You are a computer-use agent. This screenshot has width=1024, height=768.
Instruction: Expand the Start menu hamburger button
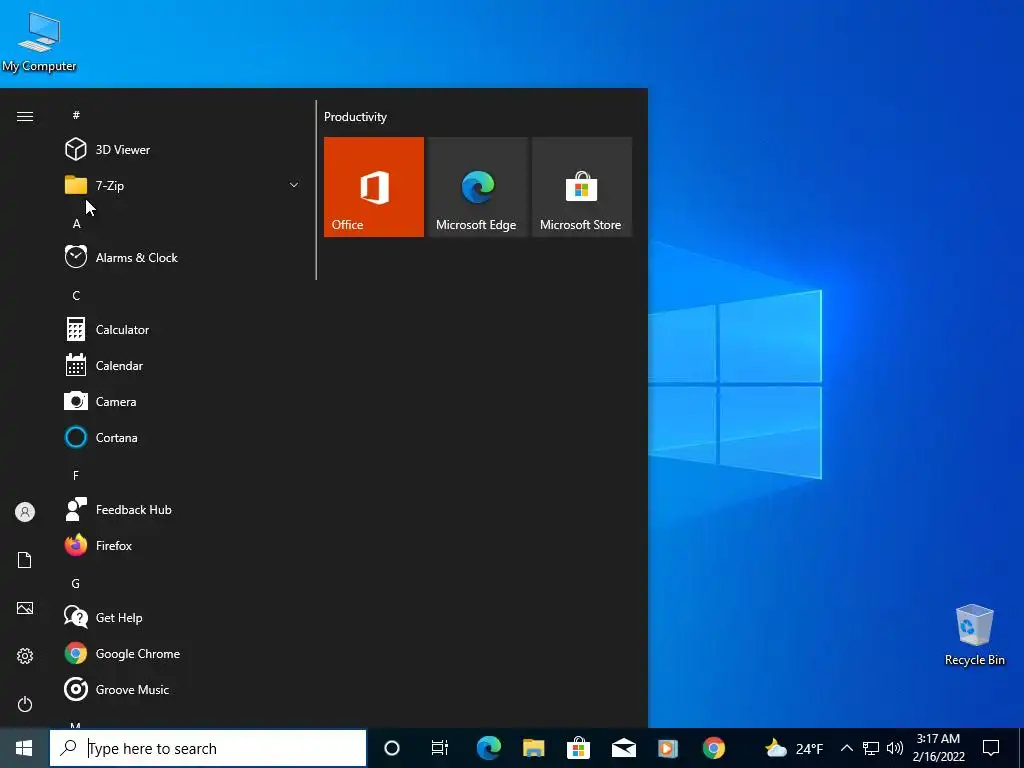(x=25, y=116)
